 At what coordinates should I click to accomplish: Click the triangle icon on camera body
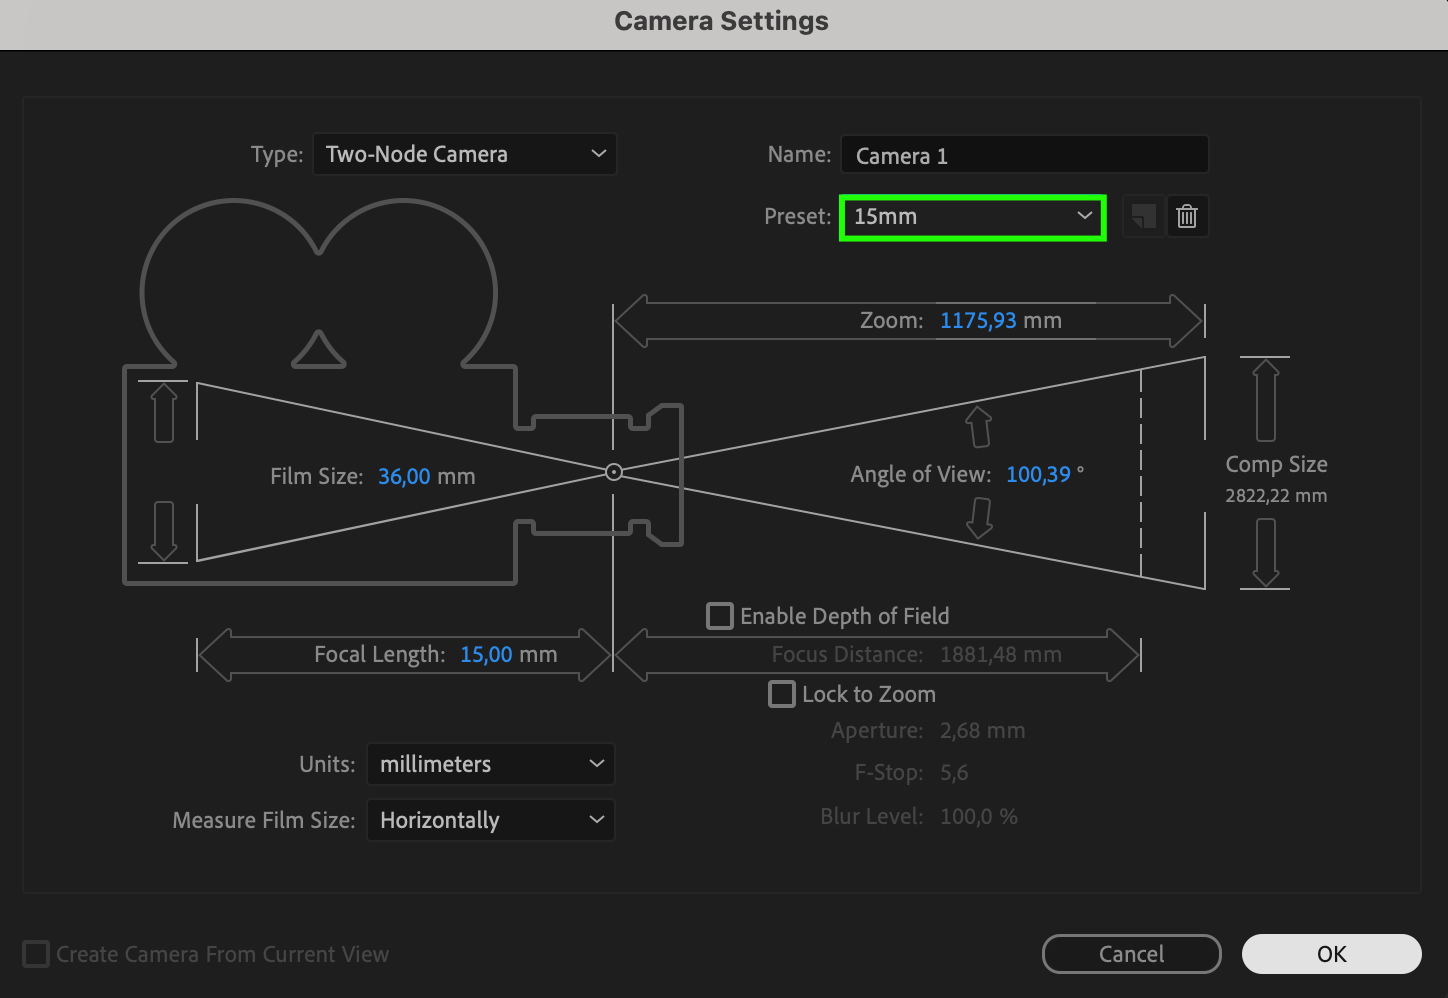(x=319, y=351)
